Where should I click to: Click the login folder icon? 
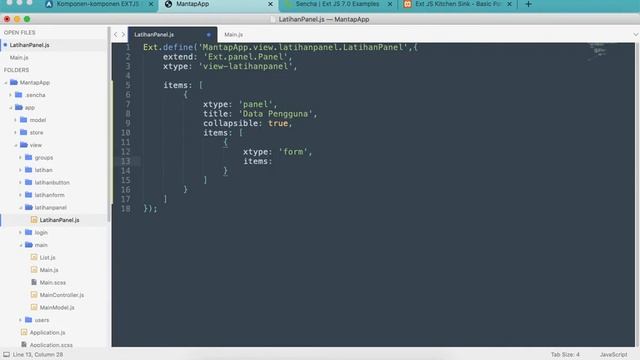[x=29, y=232]
